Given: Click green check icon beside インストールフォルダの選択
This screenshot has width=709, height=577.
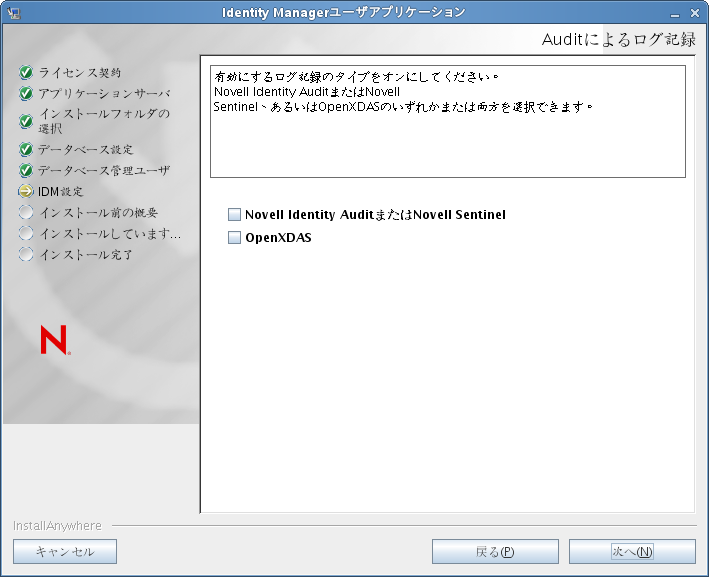Looking at the screenshot, I should [26, 121].
